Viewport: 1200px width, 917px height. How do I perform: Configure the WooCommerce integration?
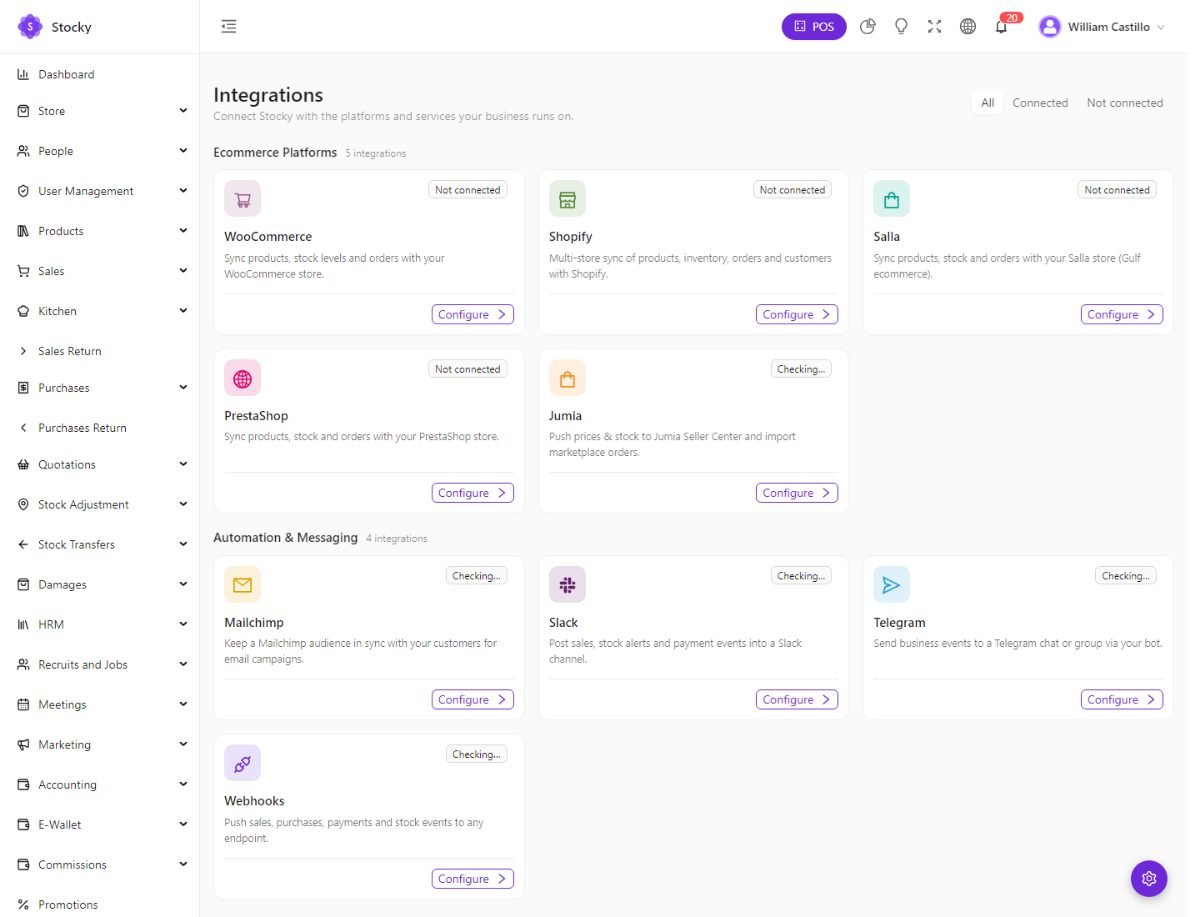(473, 314)
